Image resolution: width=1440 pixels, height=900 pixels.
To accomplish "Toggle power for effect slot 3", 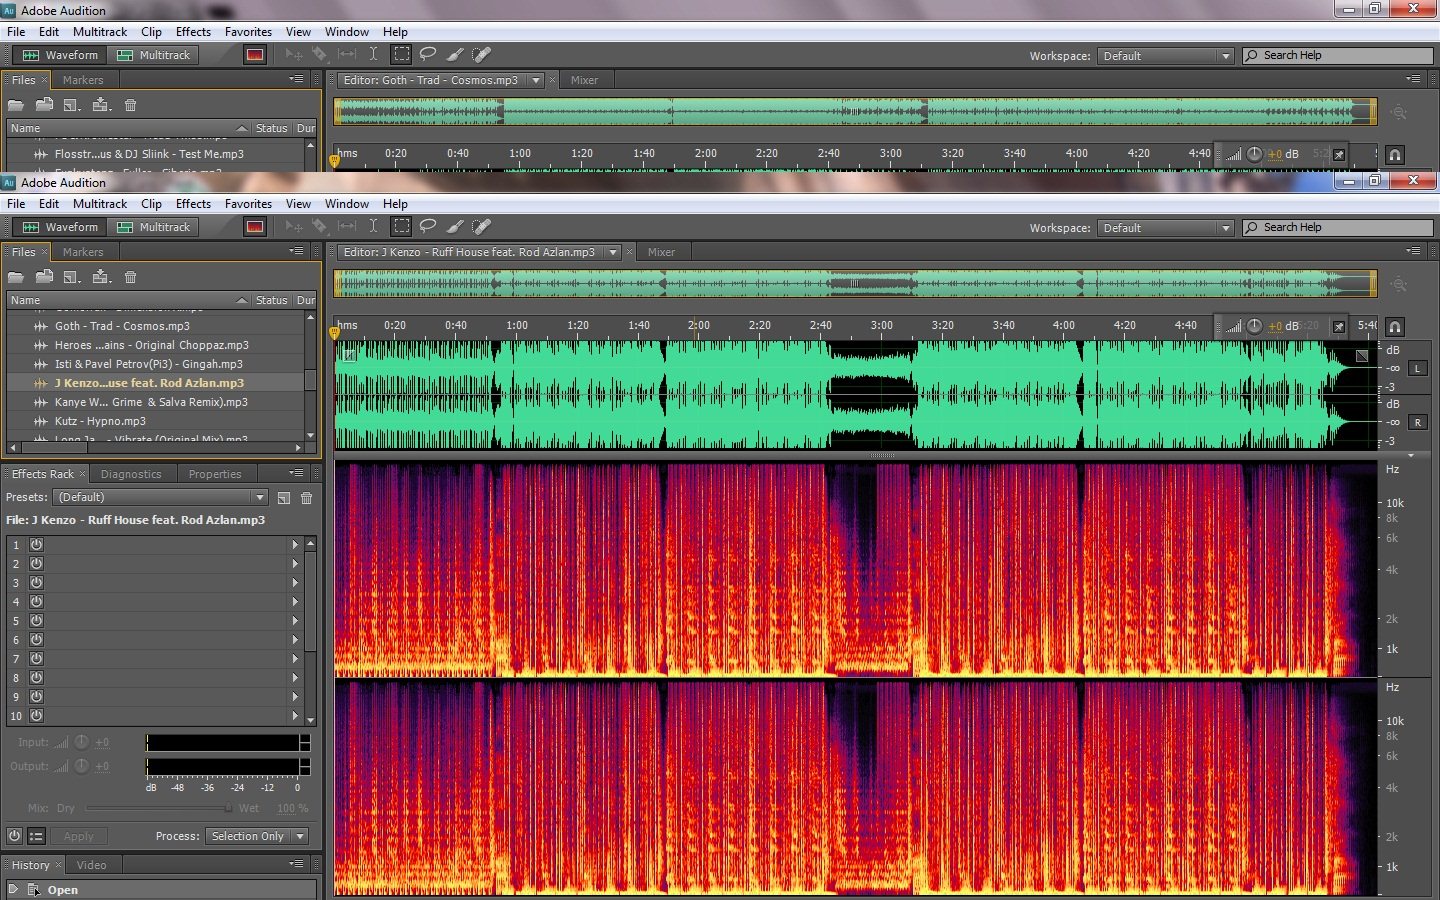I will (36, 583).
